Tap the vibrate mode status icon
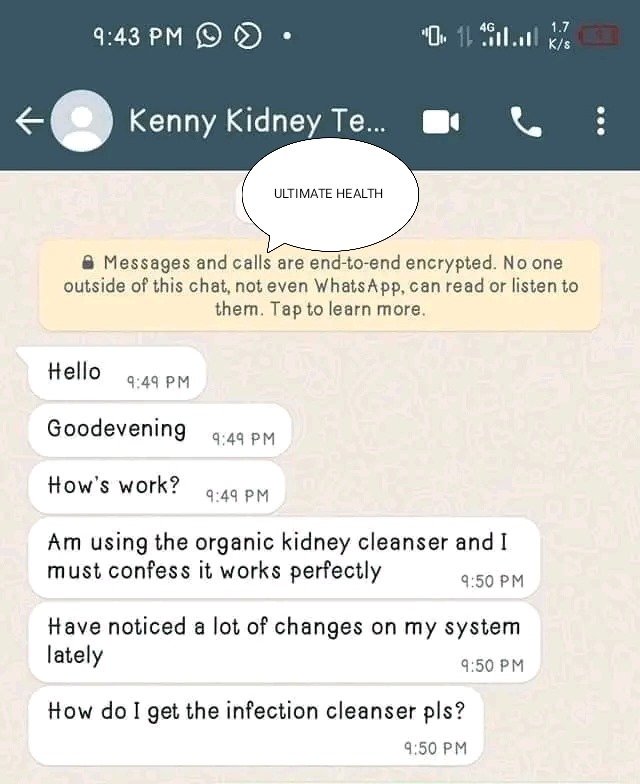The height and width of the screenshot is (784, 640). pos(433,36)
